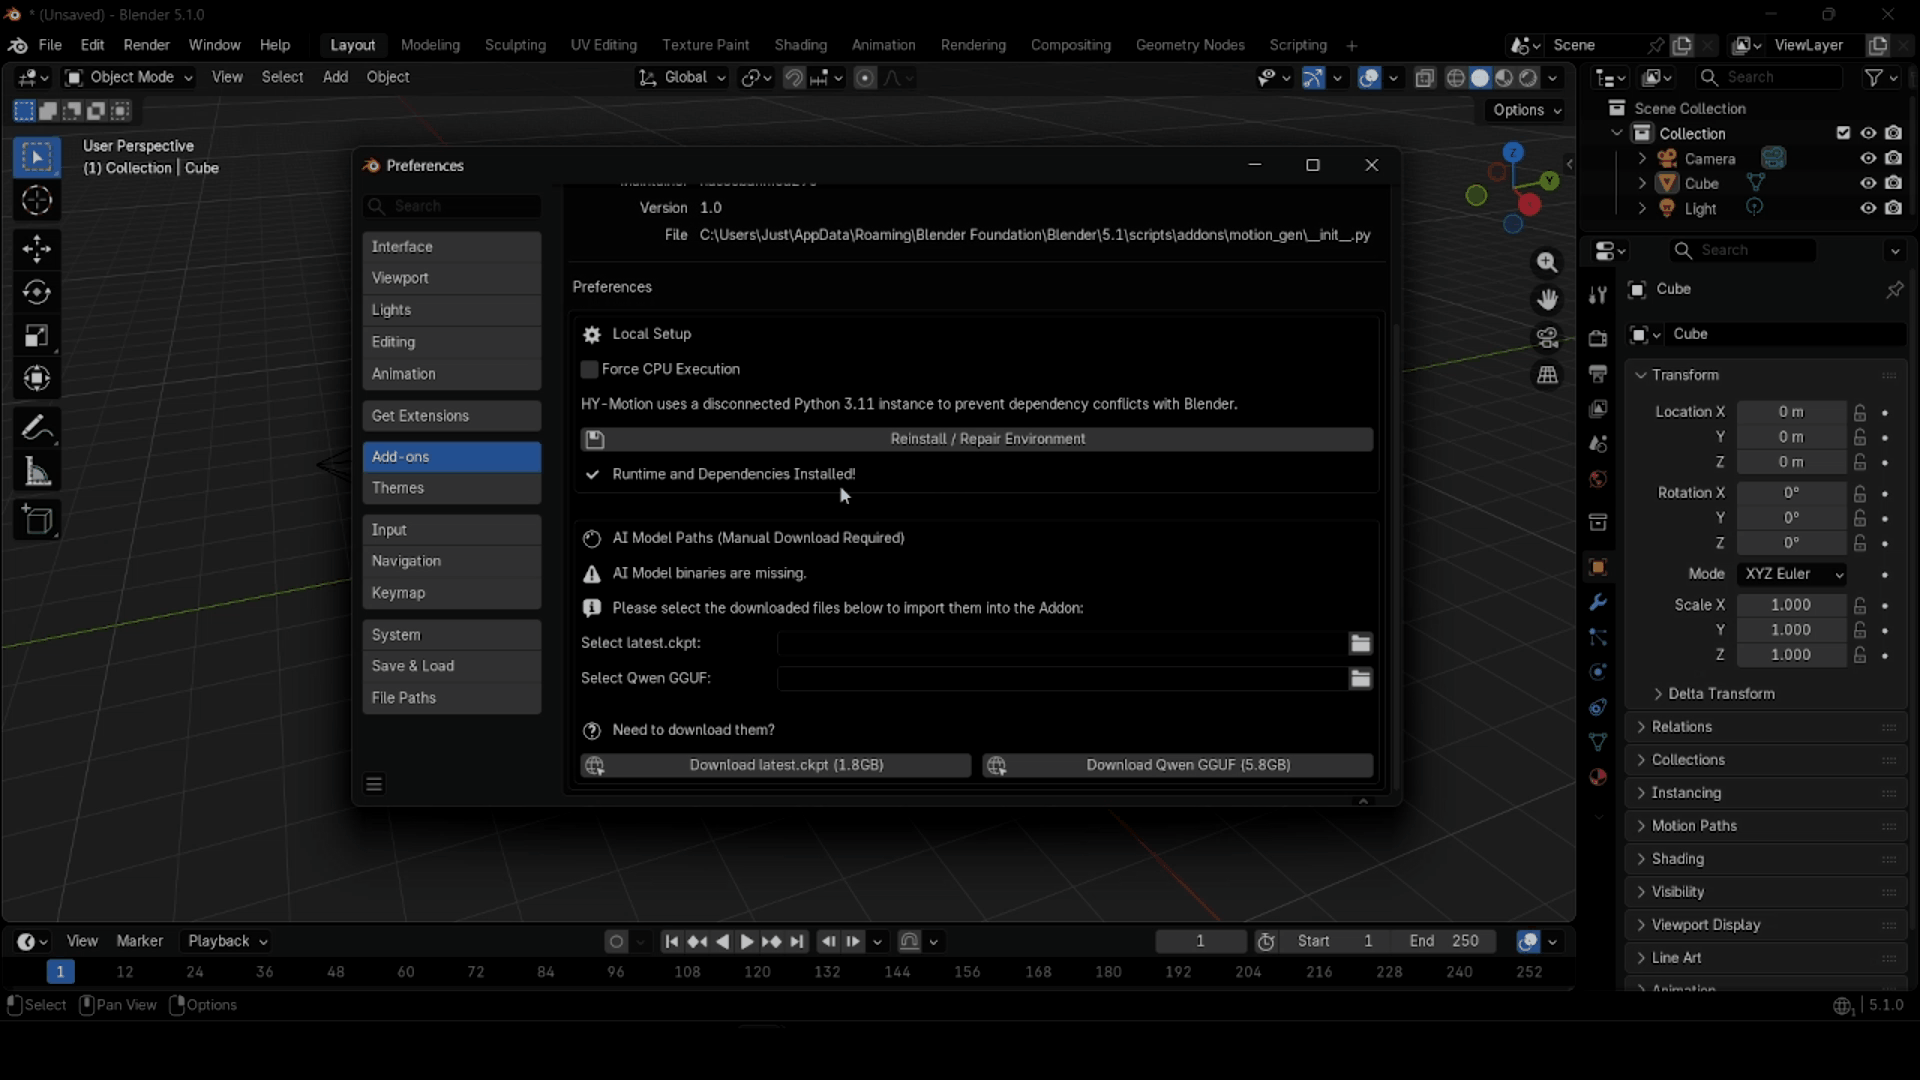Hide Camera in viewport via eye icon

pyautogui.click(x=1867, y=158)
